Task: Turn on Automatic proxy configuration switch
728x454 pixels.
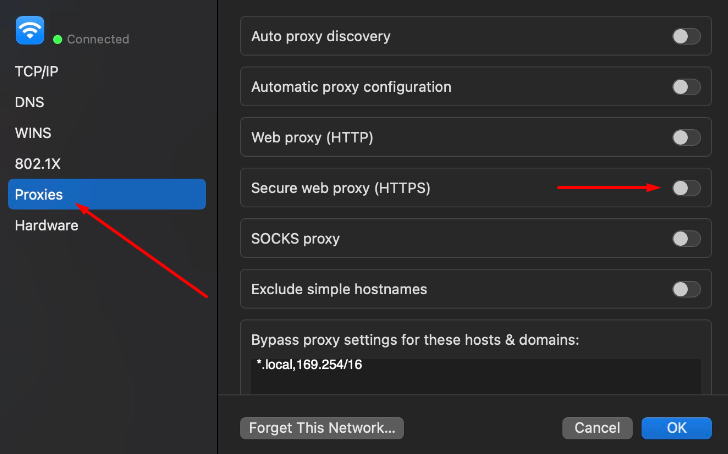Action: click(685, 87)
